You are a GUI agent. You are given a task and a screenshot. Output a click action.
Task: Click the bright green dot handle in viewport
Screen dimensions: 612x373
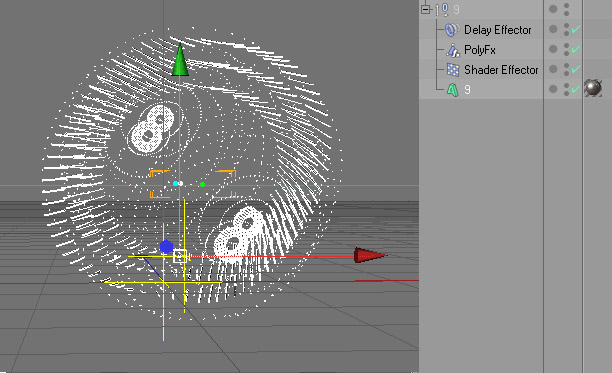pos(202,185)
